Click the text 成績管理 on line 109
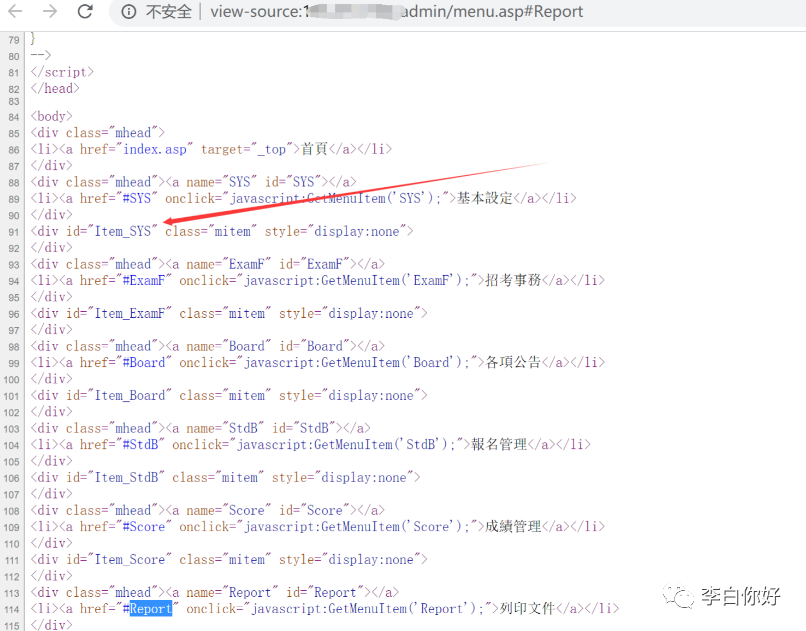This screenshot has width=806, height=631. [x=513, y=527]
